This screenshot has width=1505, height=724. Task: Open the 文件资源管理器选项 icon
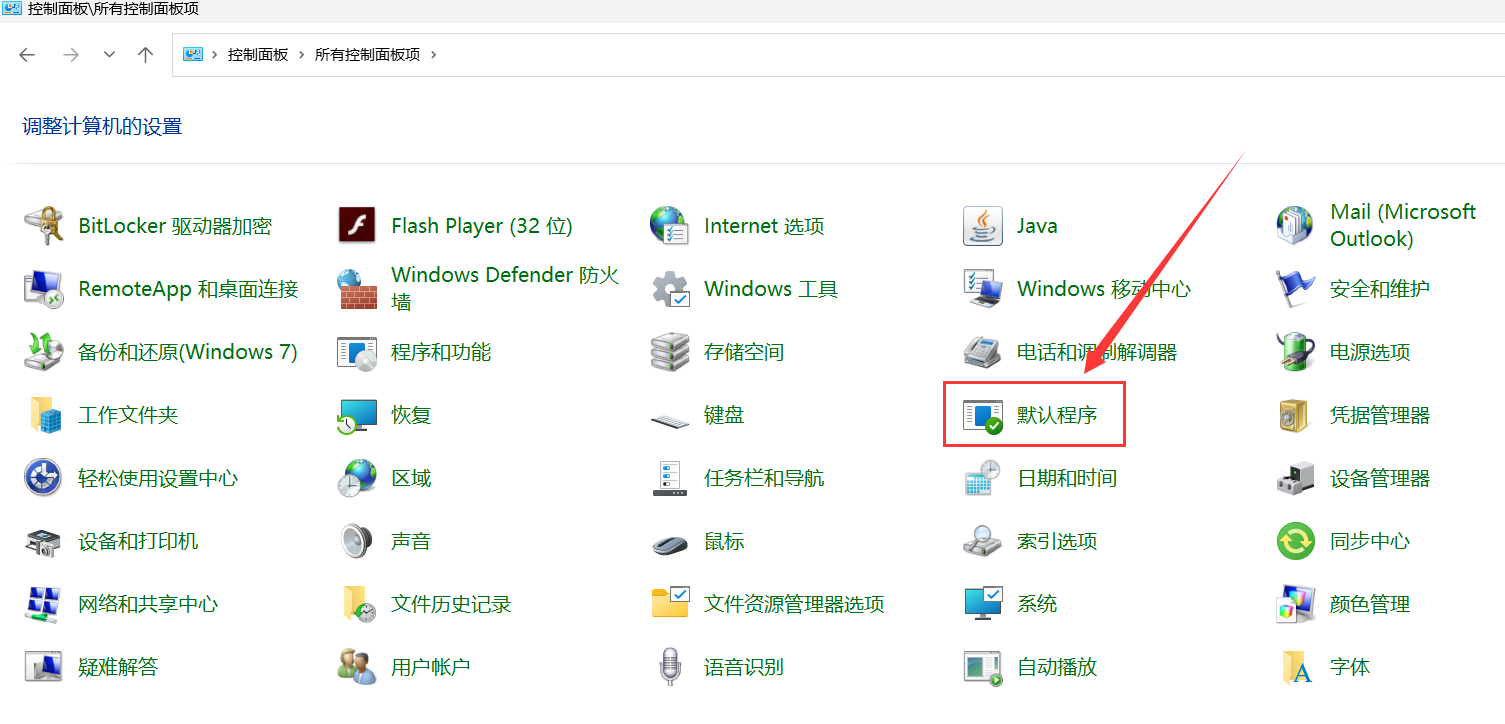coord(669,602)
